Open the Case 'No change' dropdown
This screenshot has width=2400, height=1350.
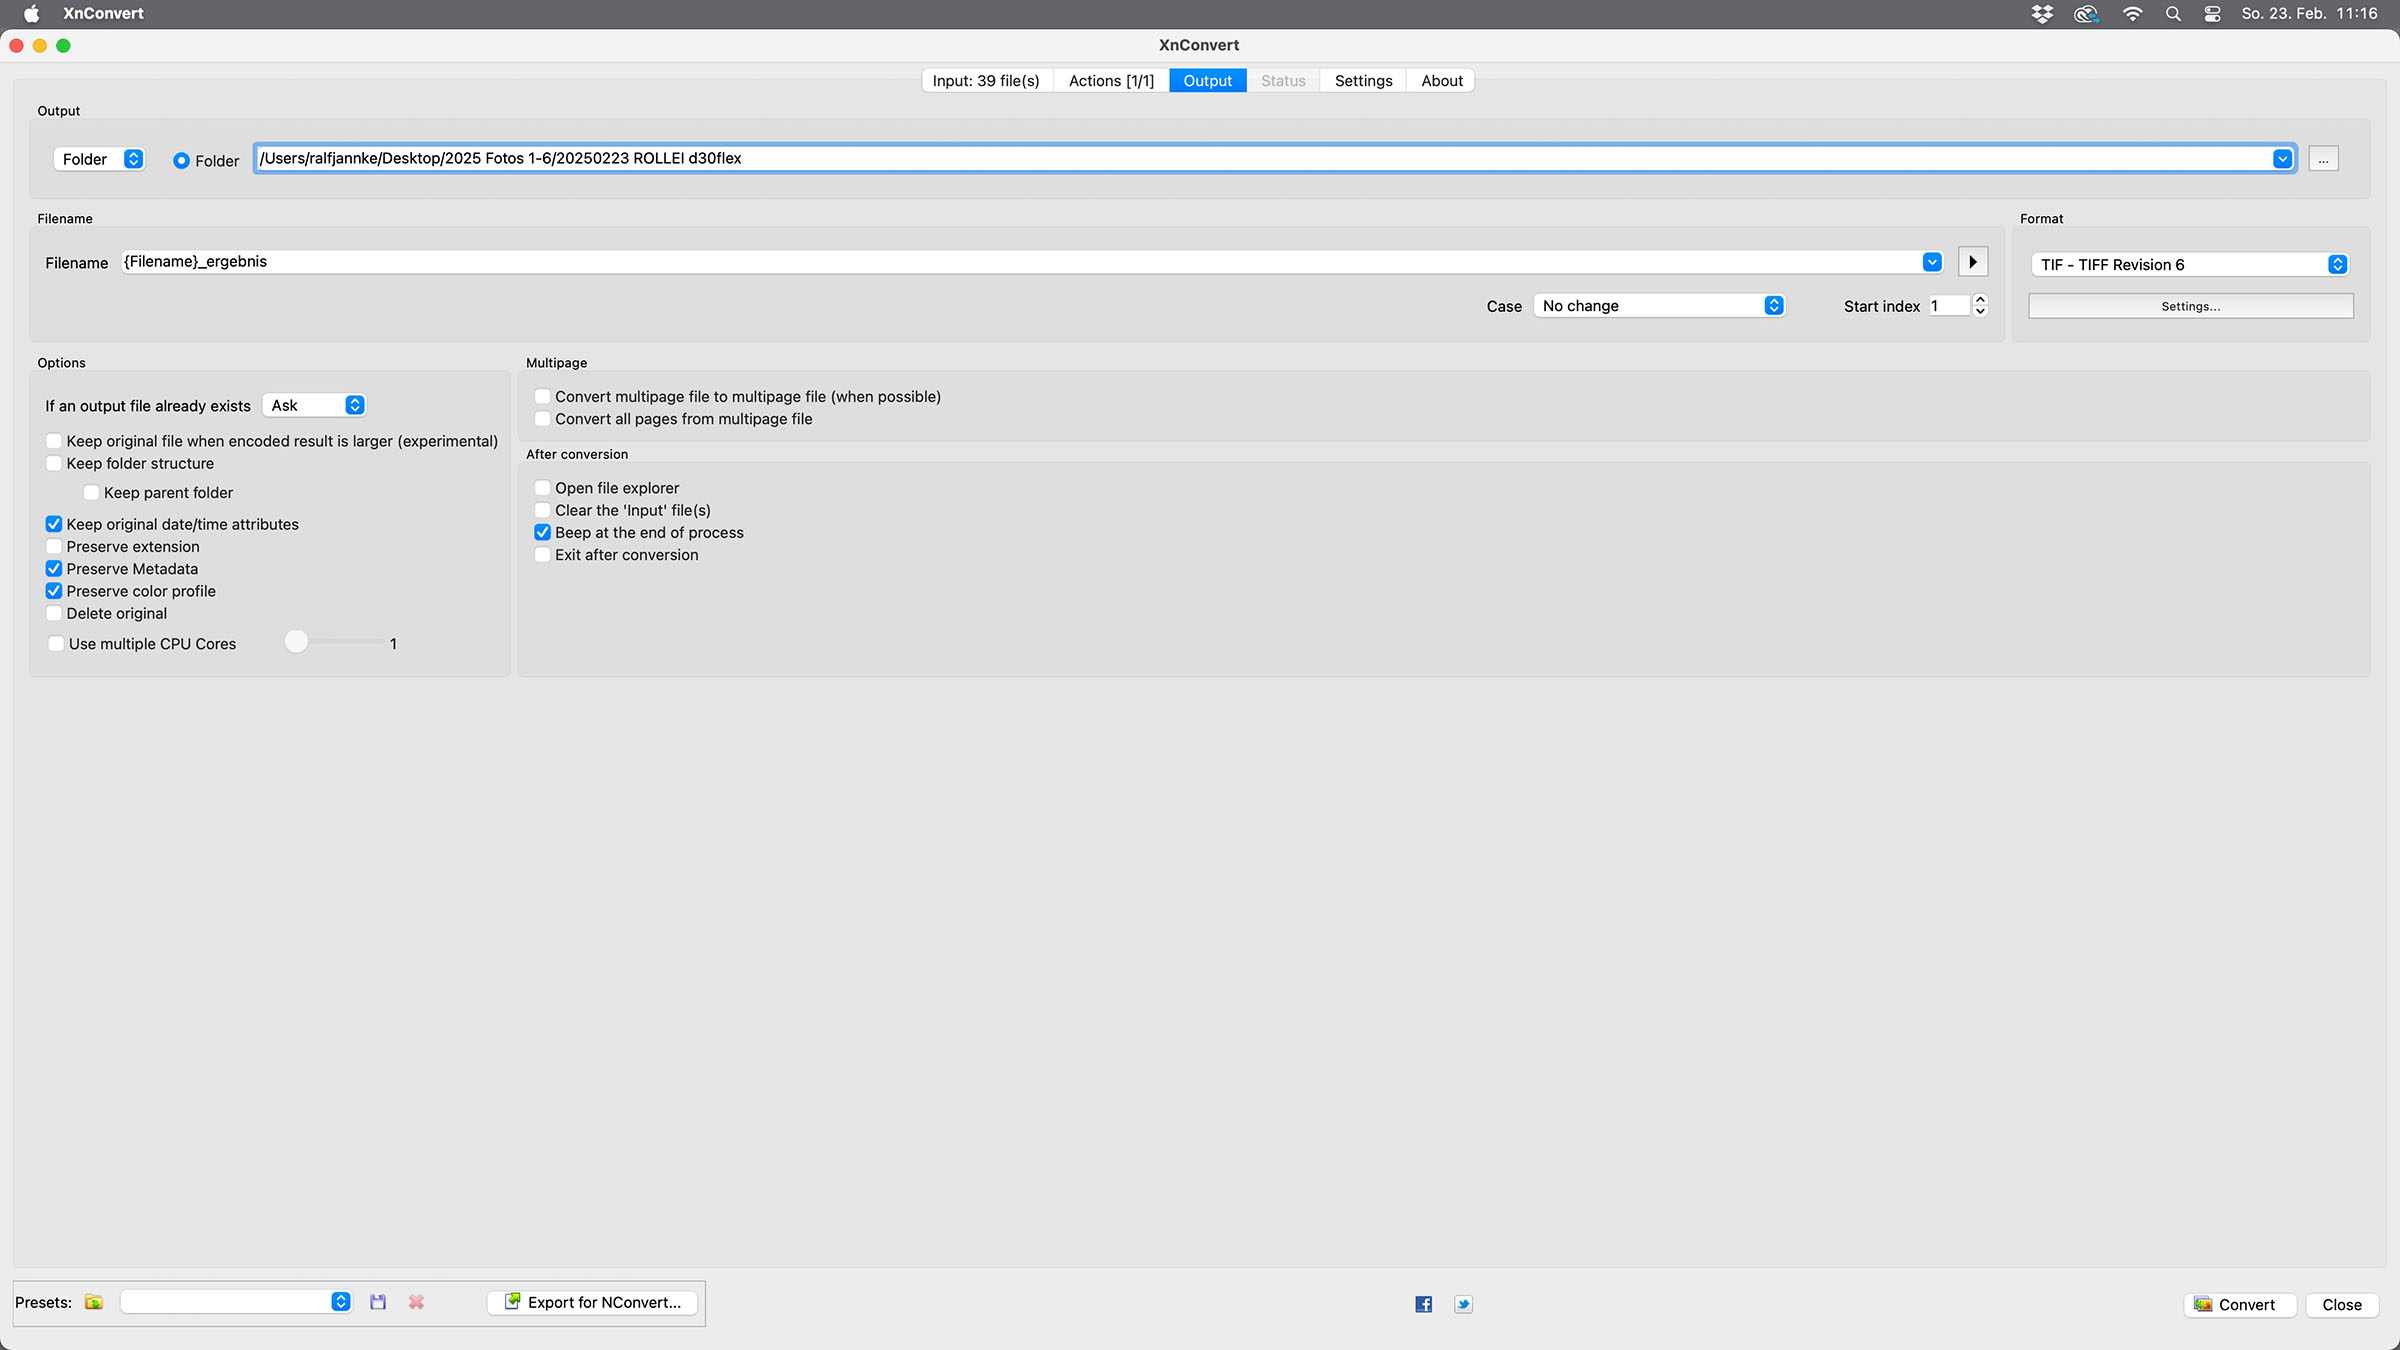tap(1659, 306)
